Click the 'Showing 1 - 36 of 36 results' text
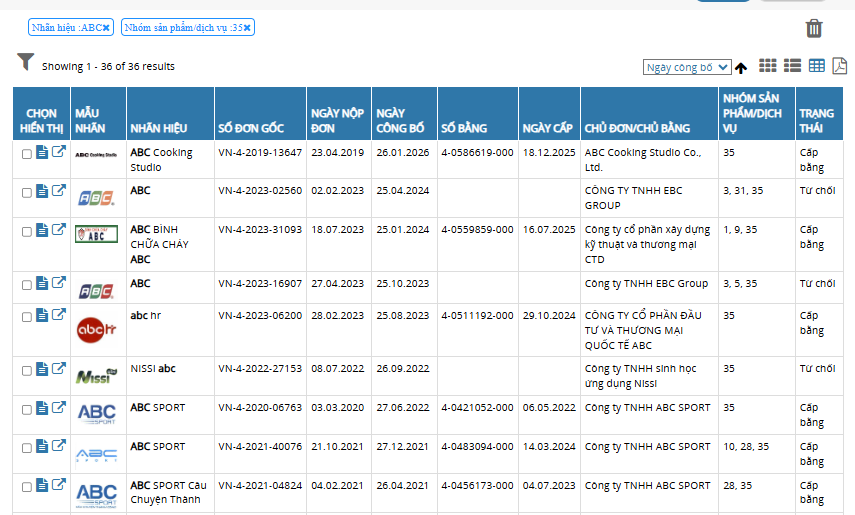 point(109,67)
